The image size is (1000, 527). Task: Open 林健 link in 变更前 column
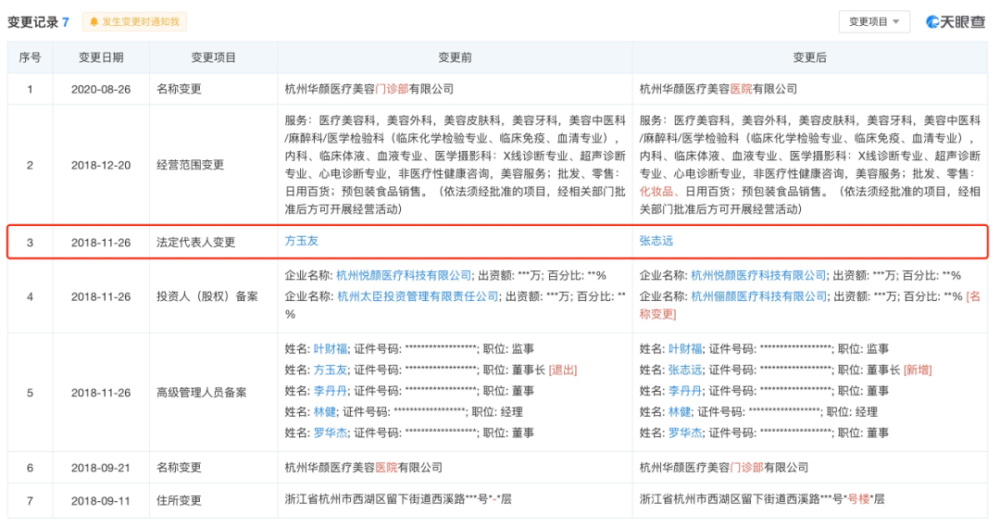pos(325,412)
